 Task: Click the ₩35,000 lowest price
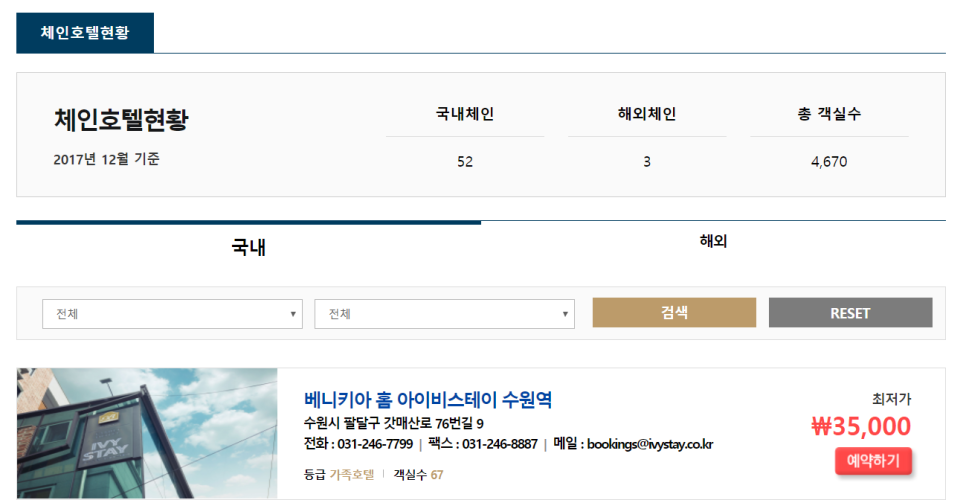[x=861, y=426]
